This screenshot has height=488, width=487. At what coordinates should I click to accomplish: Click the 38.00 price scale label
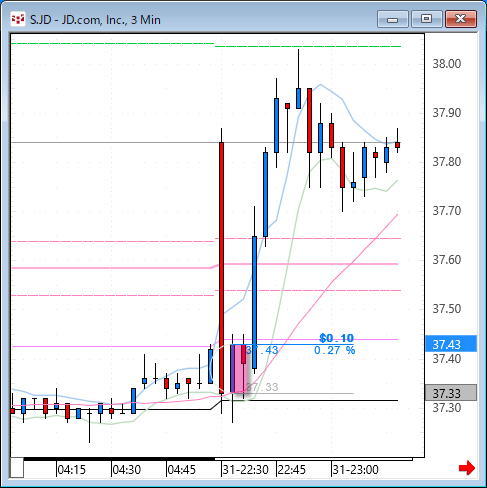pyautogui.click(x=447, y=63)
